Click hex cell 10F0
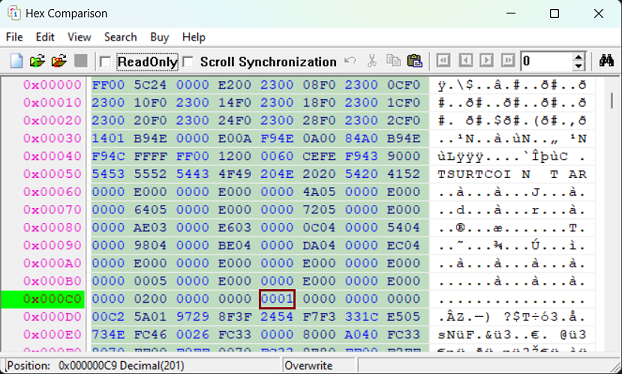The image size is (622, 374). click(150, 103)
